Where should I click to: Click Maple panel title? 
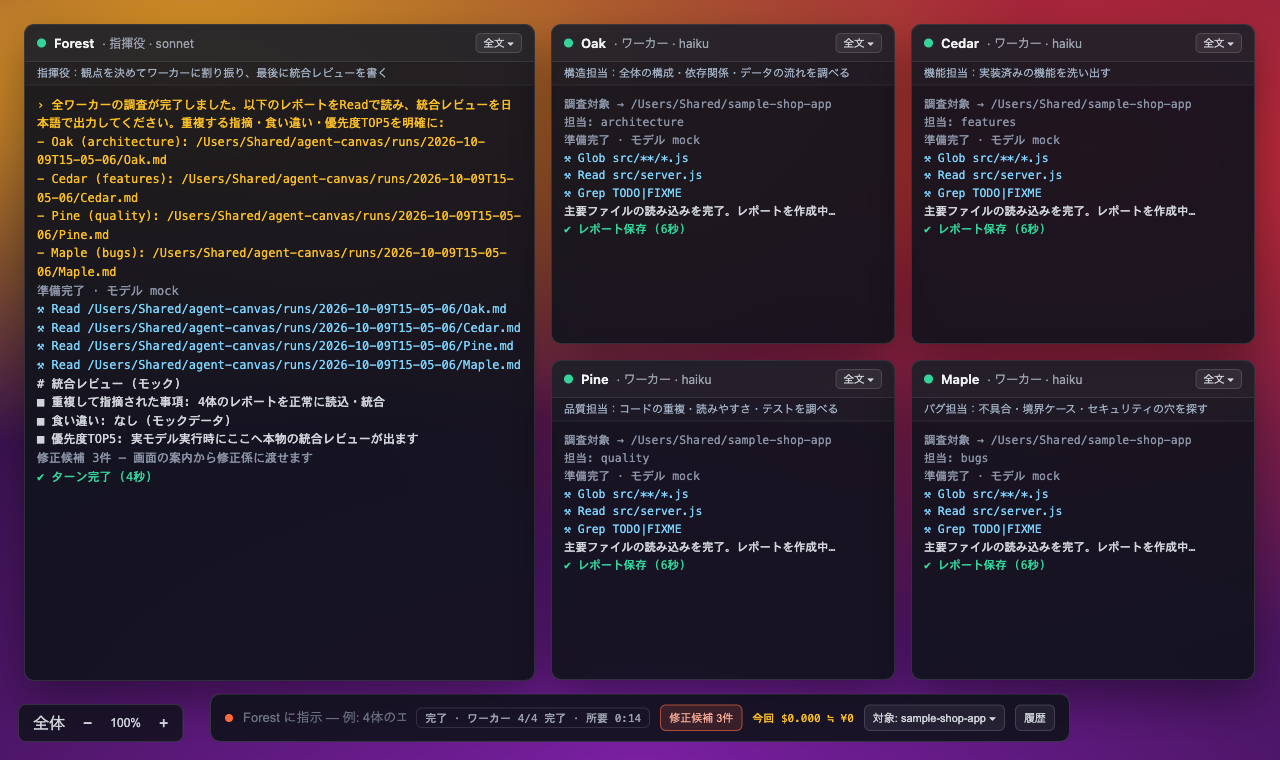coord(960,379)
